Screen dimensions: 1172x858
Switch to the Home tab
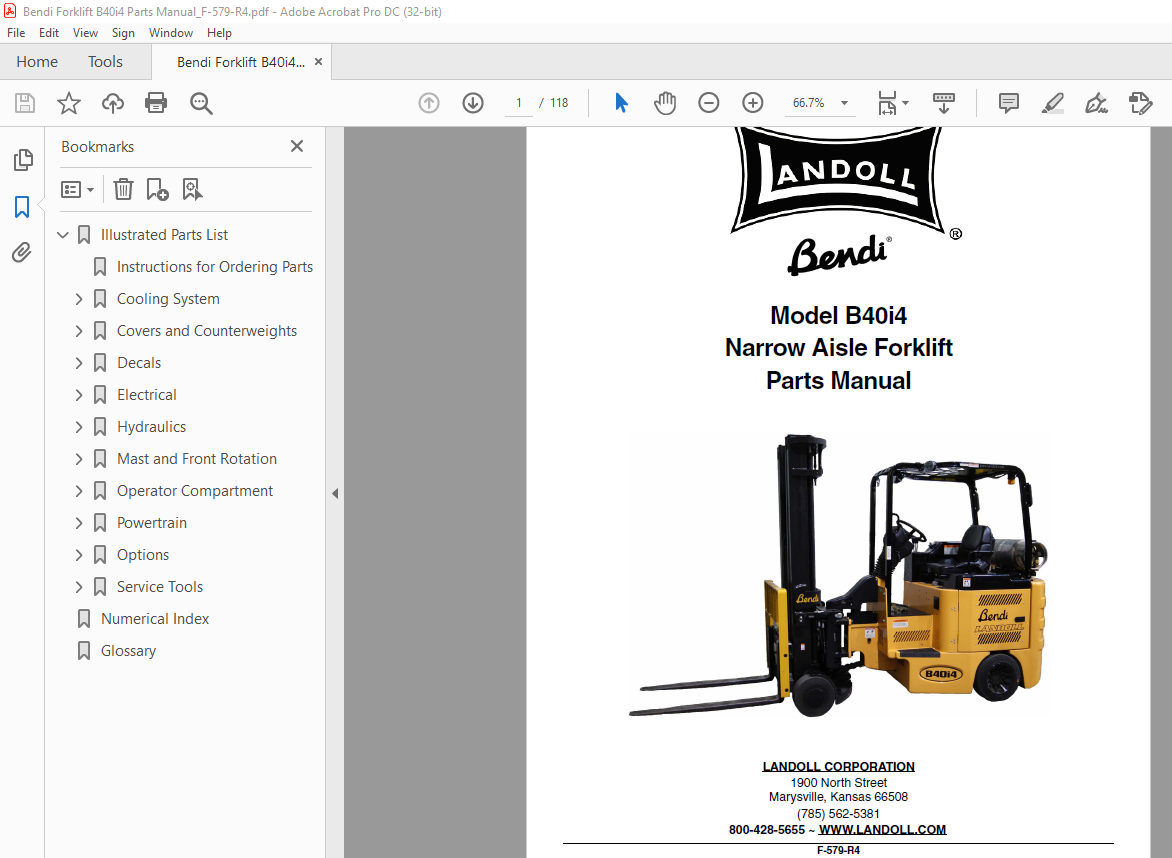[x=37, y=62]
